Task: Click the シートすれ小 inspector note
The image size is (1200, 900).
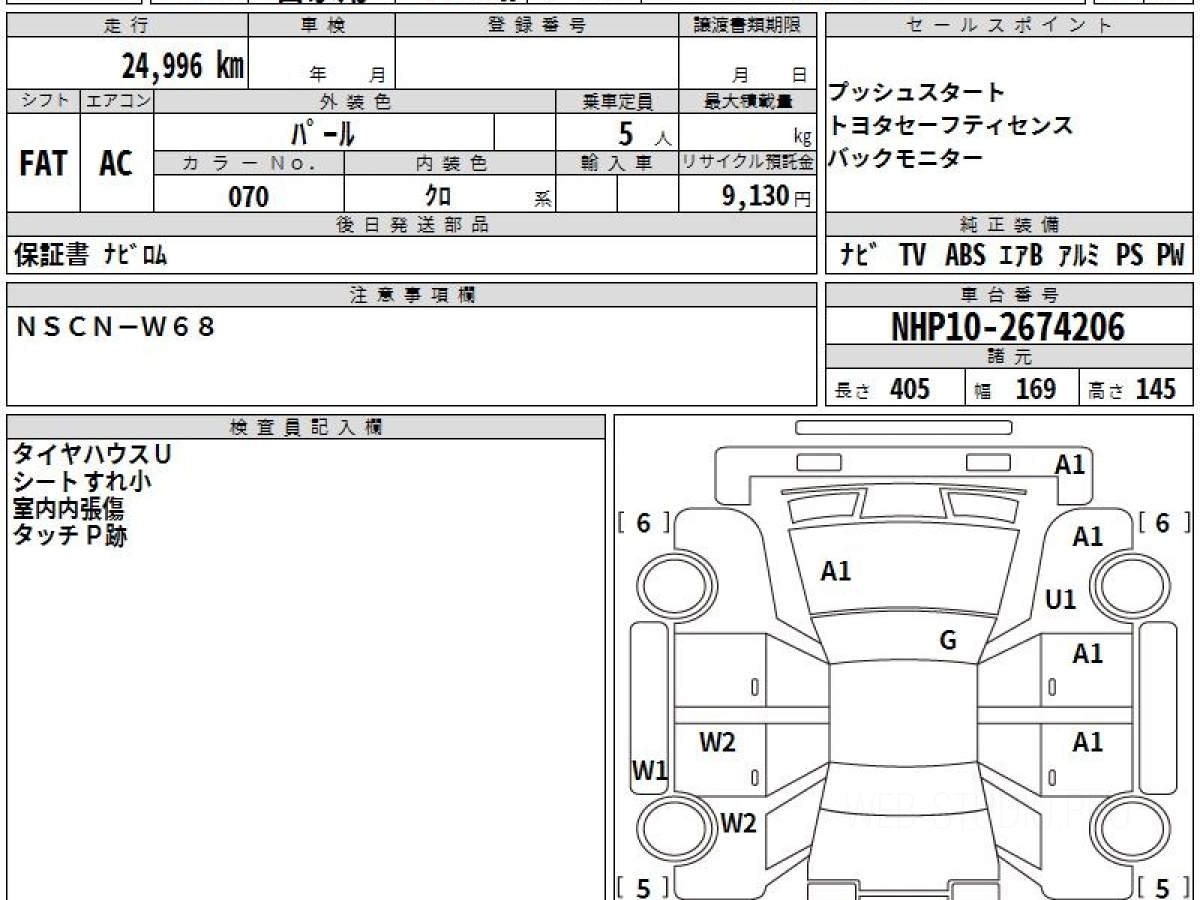Action: tap(82, 481)
